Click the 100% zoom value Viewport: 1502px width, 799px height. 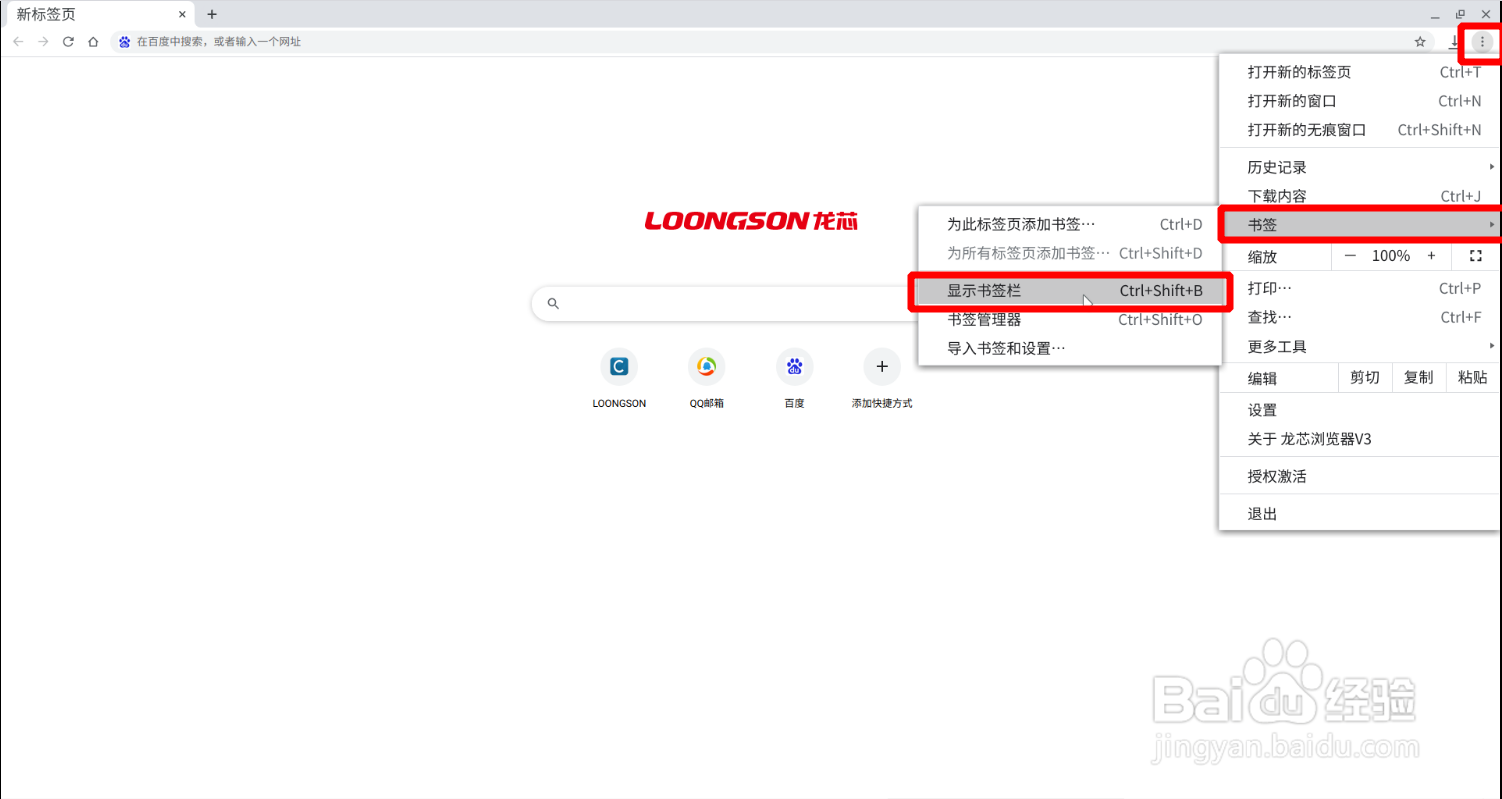click(x=1390, y=256)
